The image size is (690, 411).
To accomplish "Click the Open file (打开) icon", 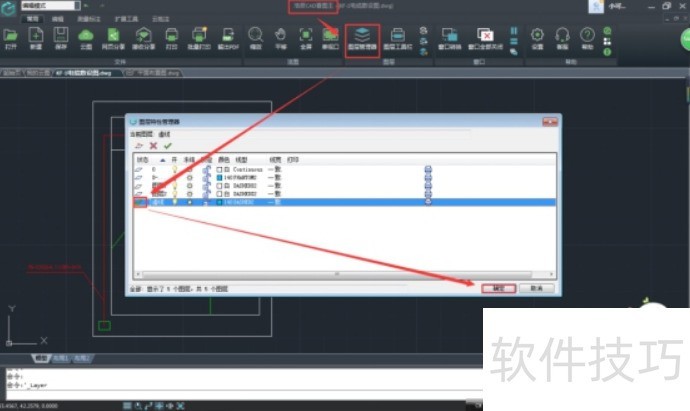I will [x=11, y=38].
